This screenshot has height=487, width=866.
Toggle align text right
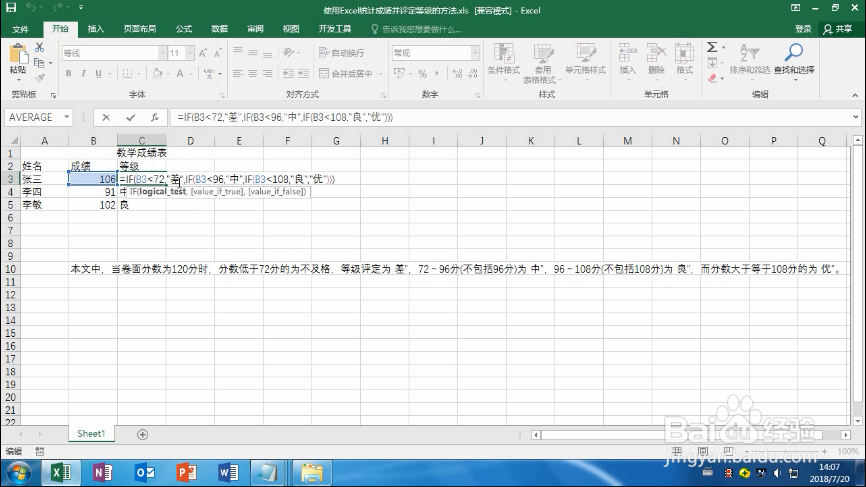[267, 73]
